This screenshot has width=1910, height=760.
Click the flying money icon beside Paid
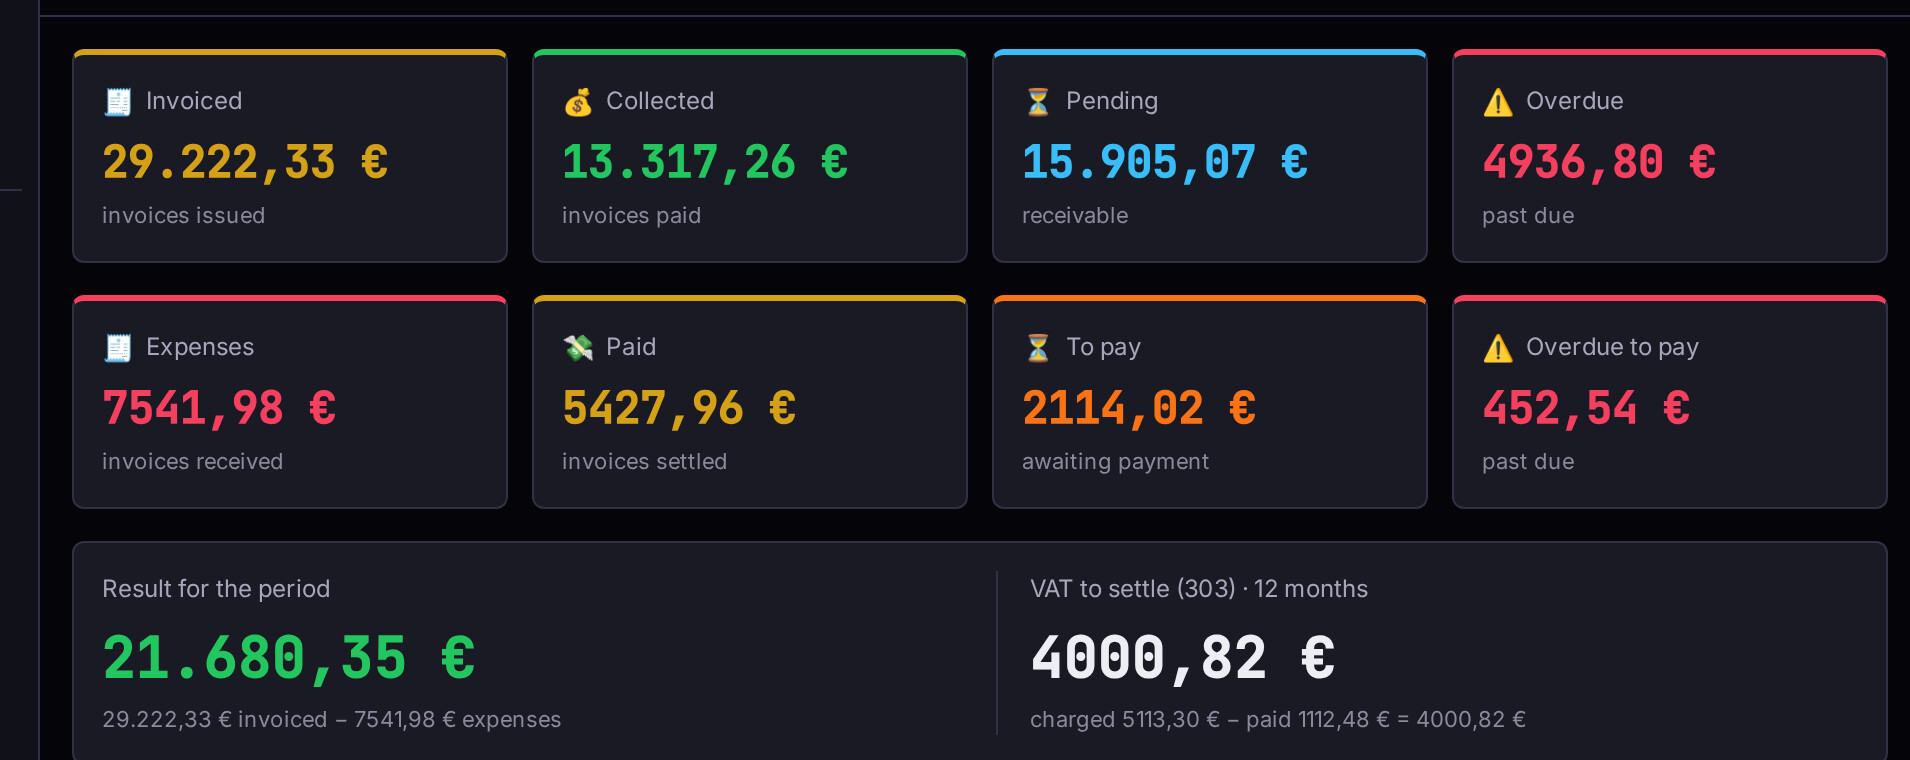578,348
